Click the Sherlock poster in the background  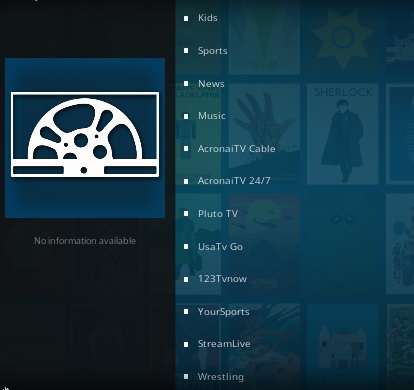click(343, 134)
